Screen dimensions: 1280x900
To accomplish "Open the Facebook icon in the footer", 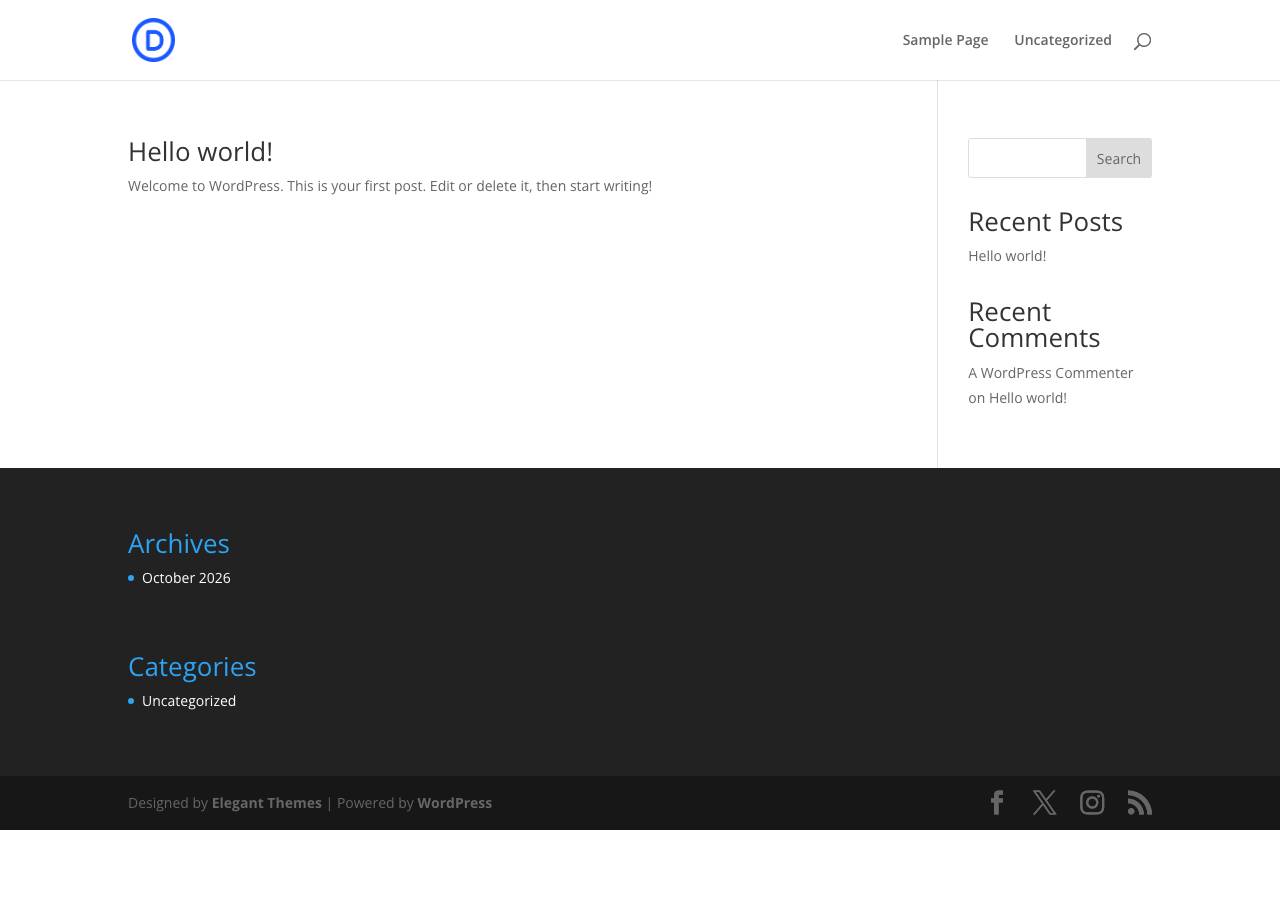I will 997,803.
